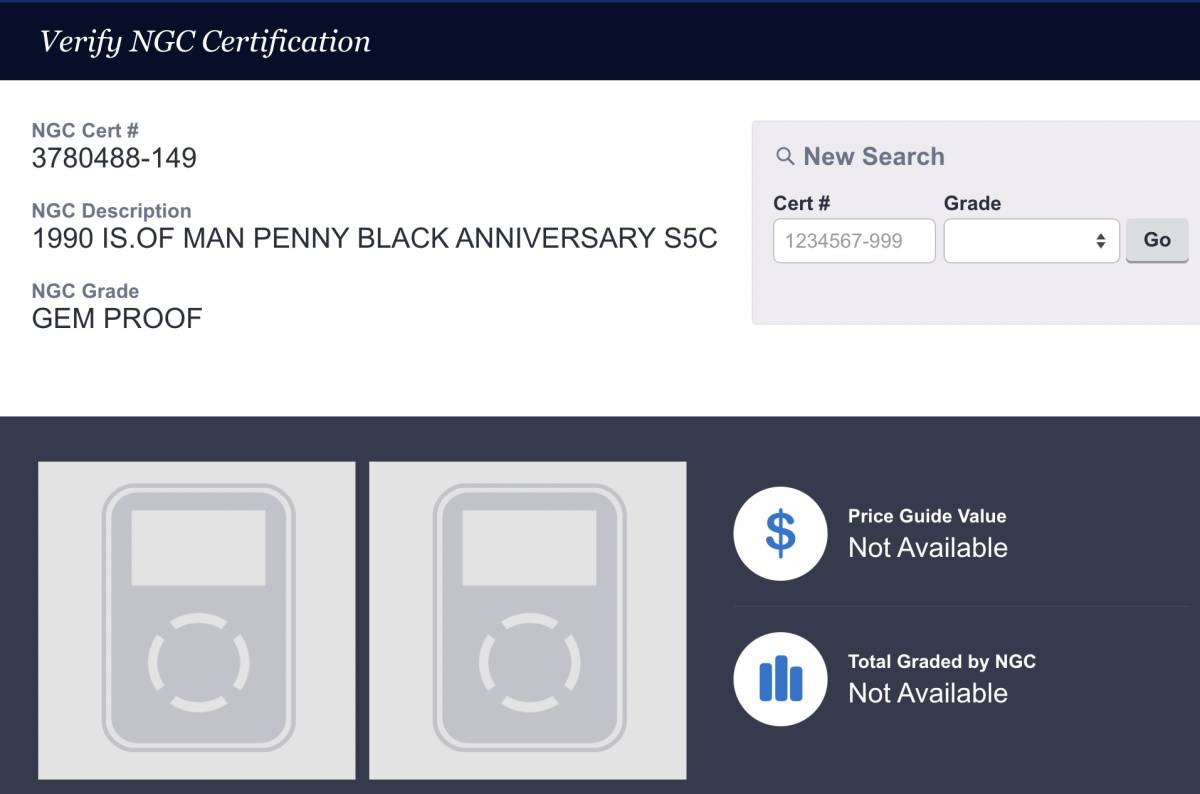Select the cert number 3780488-149
This screenshot has width=1200, height=794.
coord(114,158)
